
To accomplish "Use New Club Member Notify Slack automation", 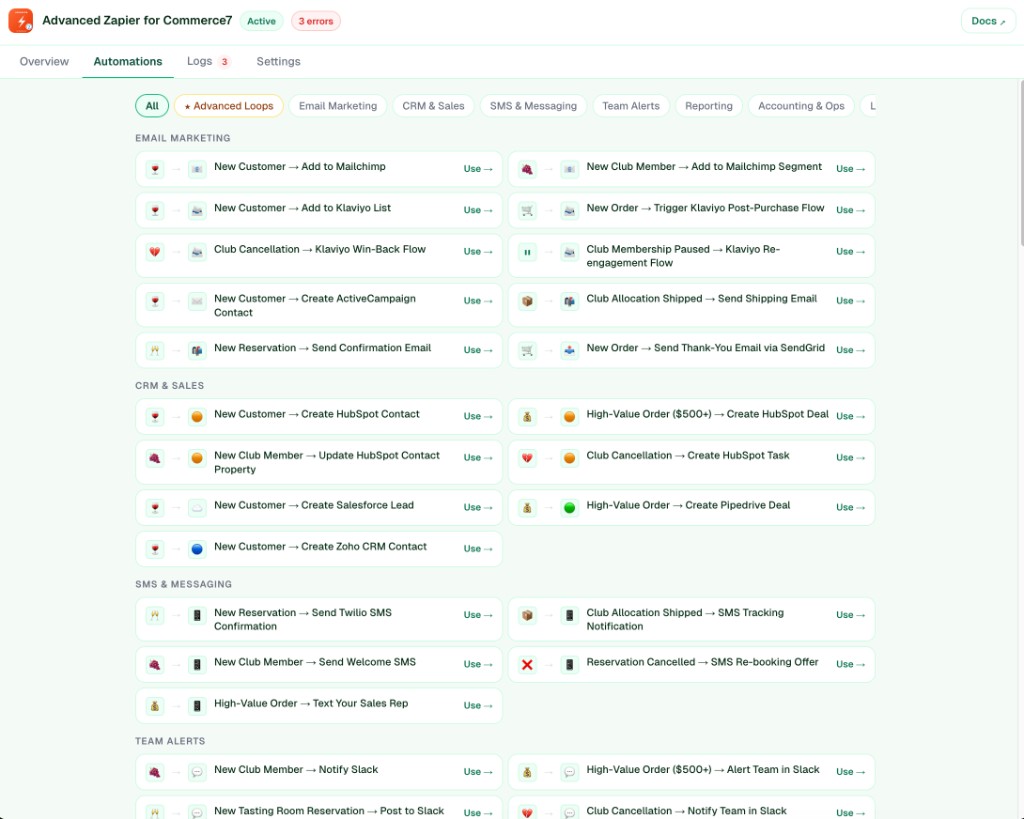I will click(x=478, y=772).
